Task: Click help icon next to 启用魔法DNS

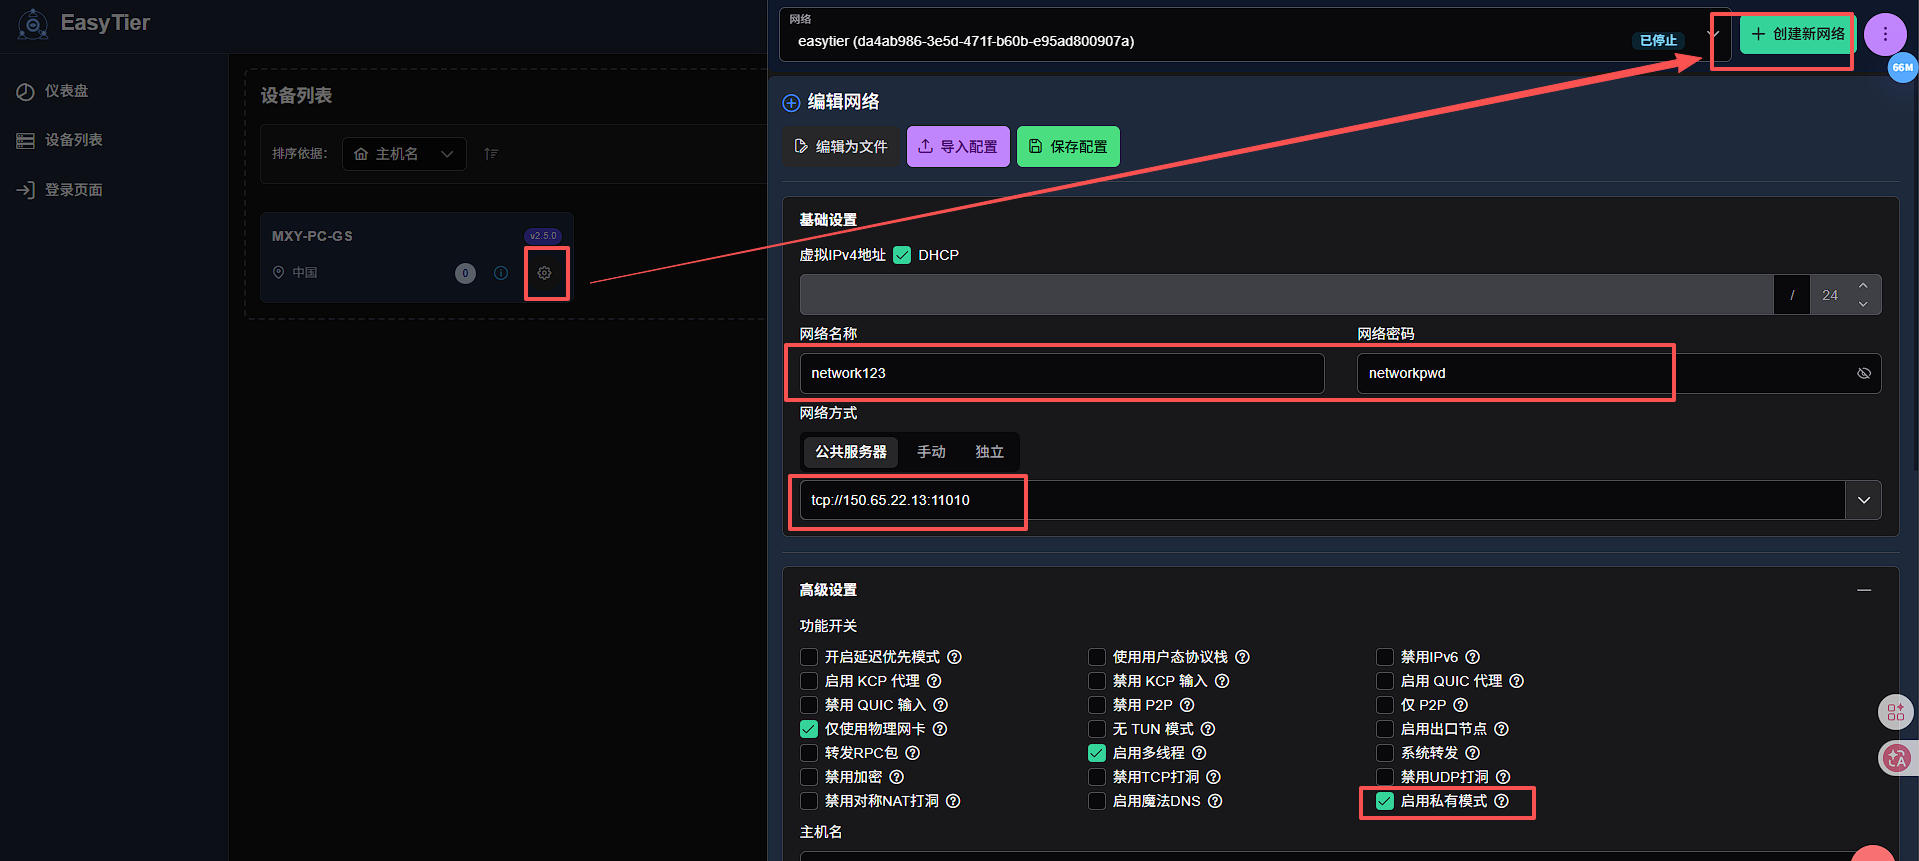Action: (x=1215, y=801)
